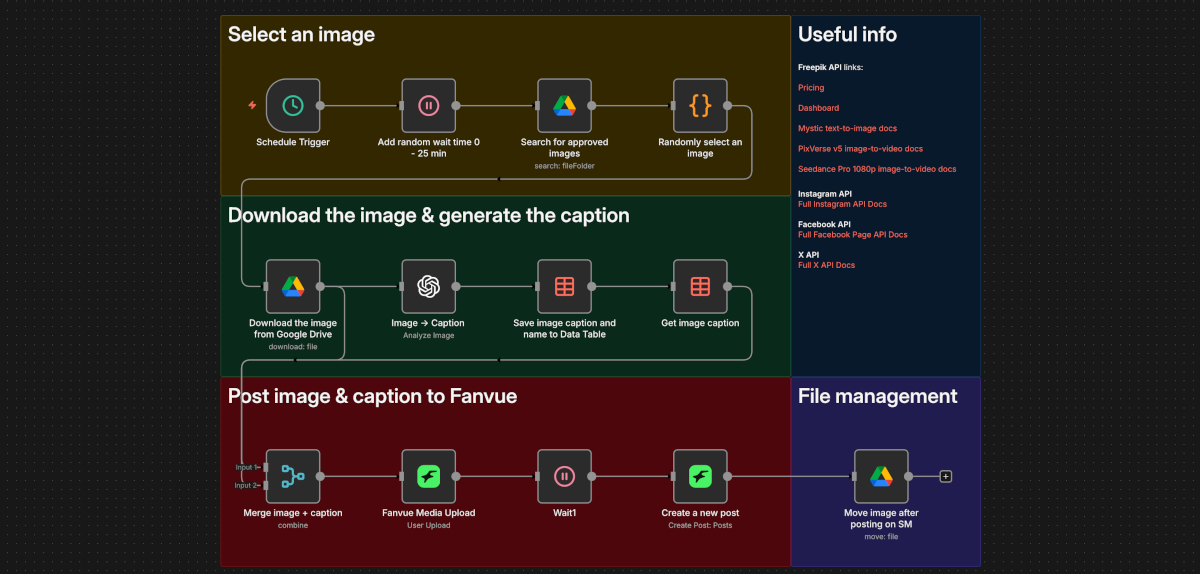Click Download the image & generate caption heading
This screenshot has height=574, width=1200.
tap(429, 215)
